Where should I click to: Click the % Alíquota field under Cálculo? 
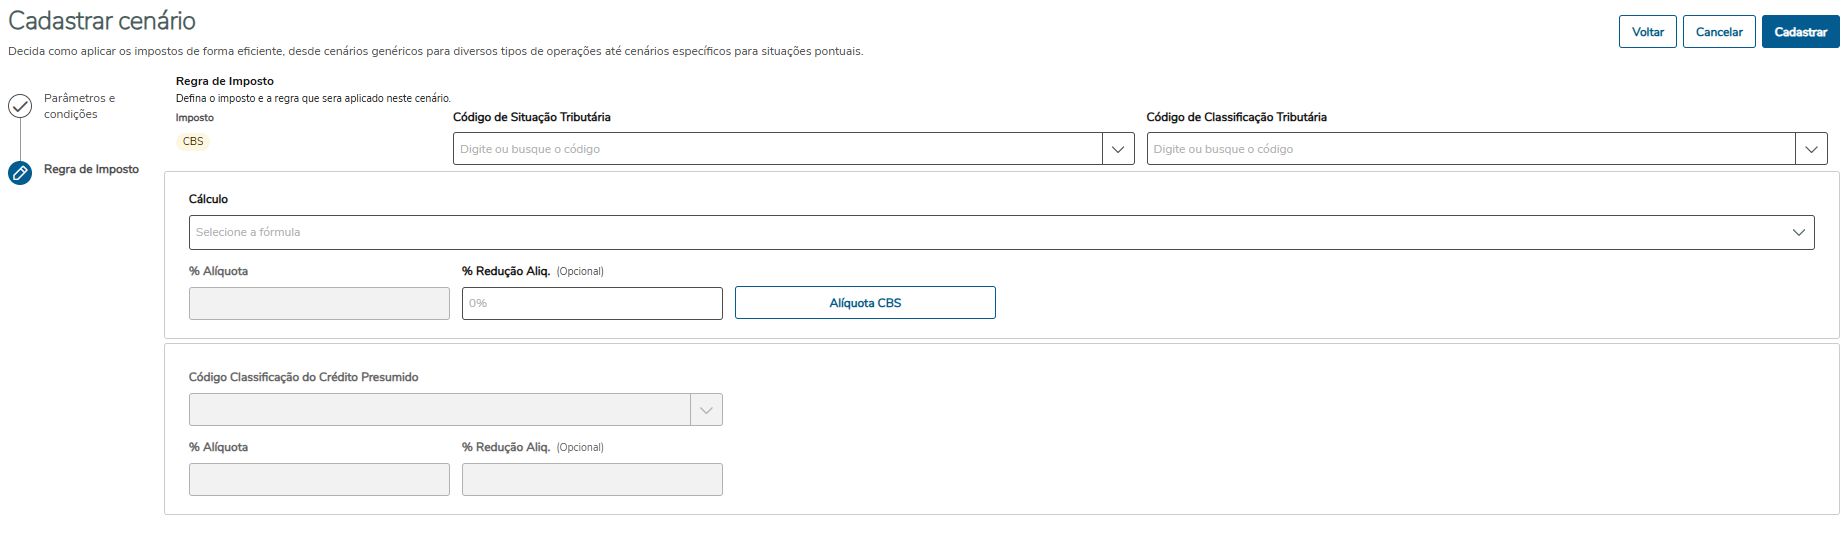click(319, 304)
